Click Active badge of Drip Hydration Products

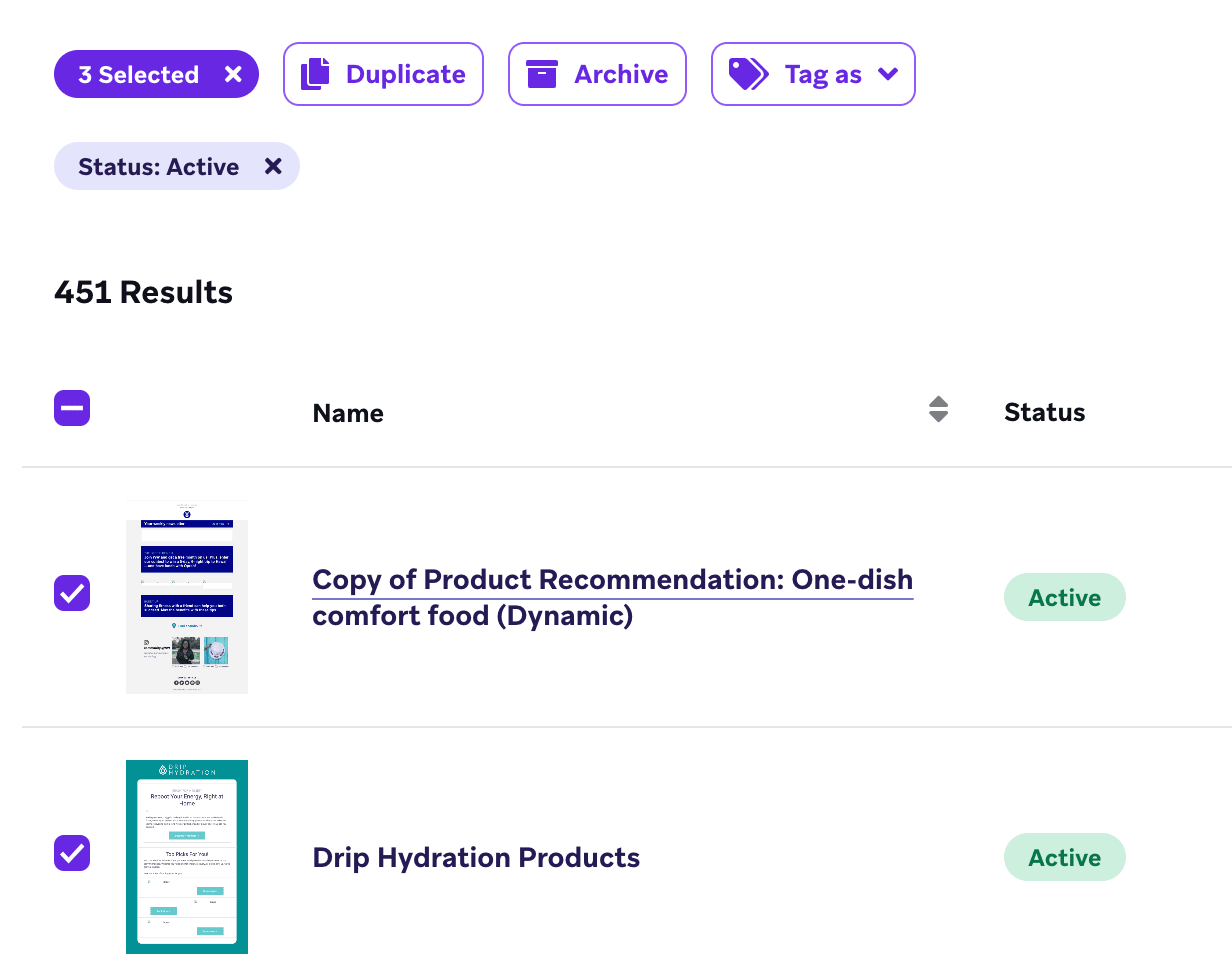click(1065, 857)
